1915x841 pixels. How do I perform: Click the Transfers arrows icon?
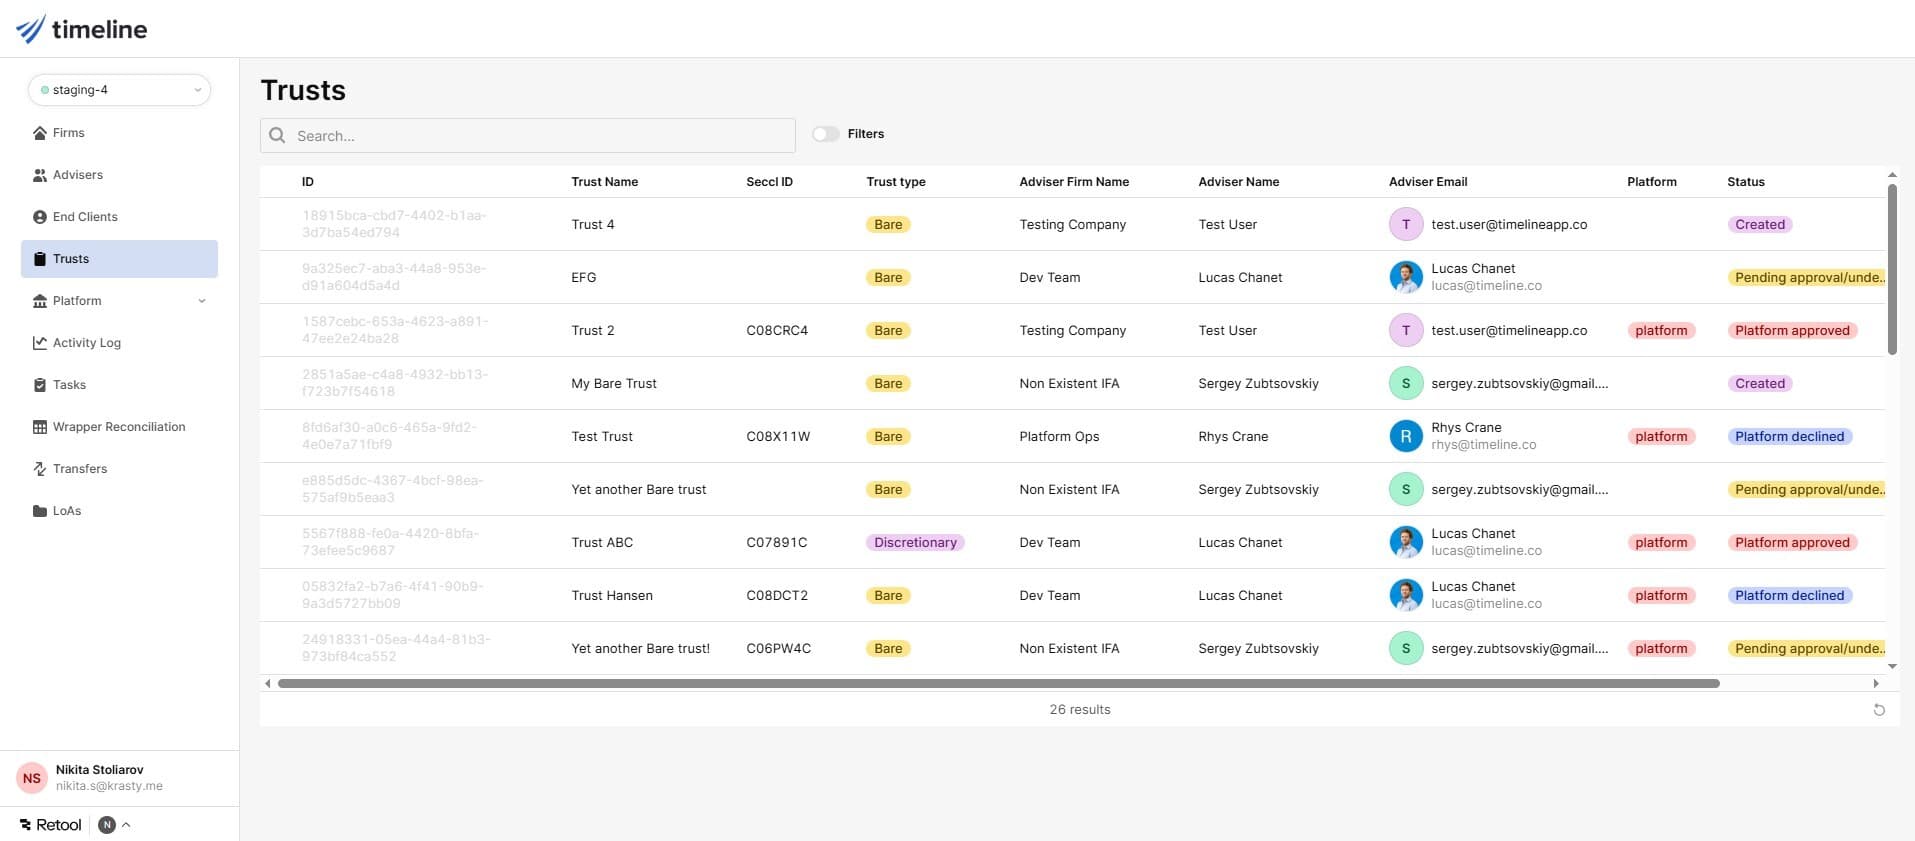point(40,469)
